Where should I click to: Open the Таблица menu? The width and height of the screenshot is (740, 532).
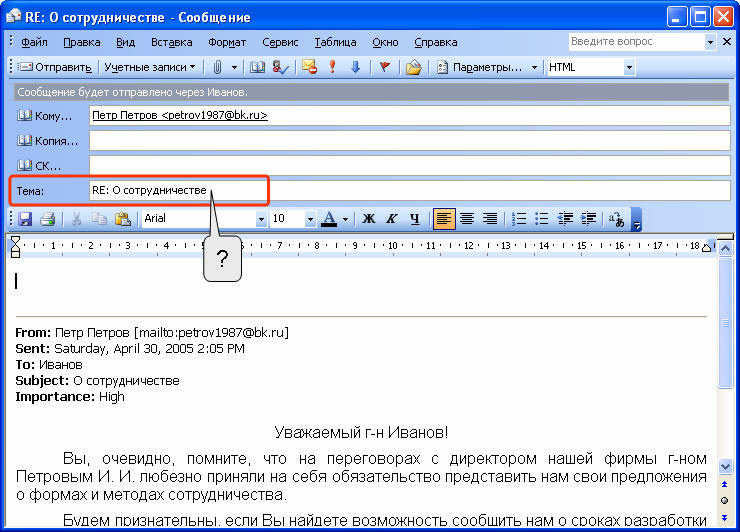click(x=336, y=42)
